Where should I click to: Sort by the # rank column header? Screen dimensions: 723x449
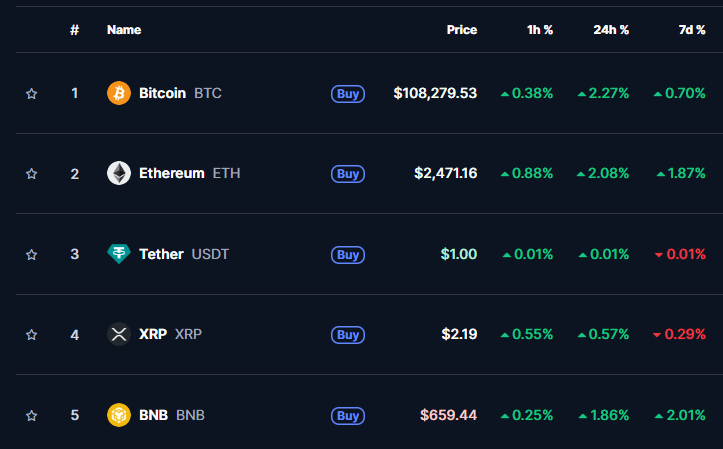tap(74, 30)
